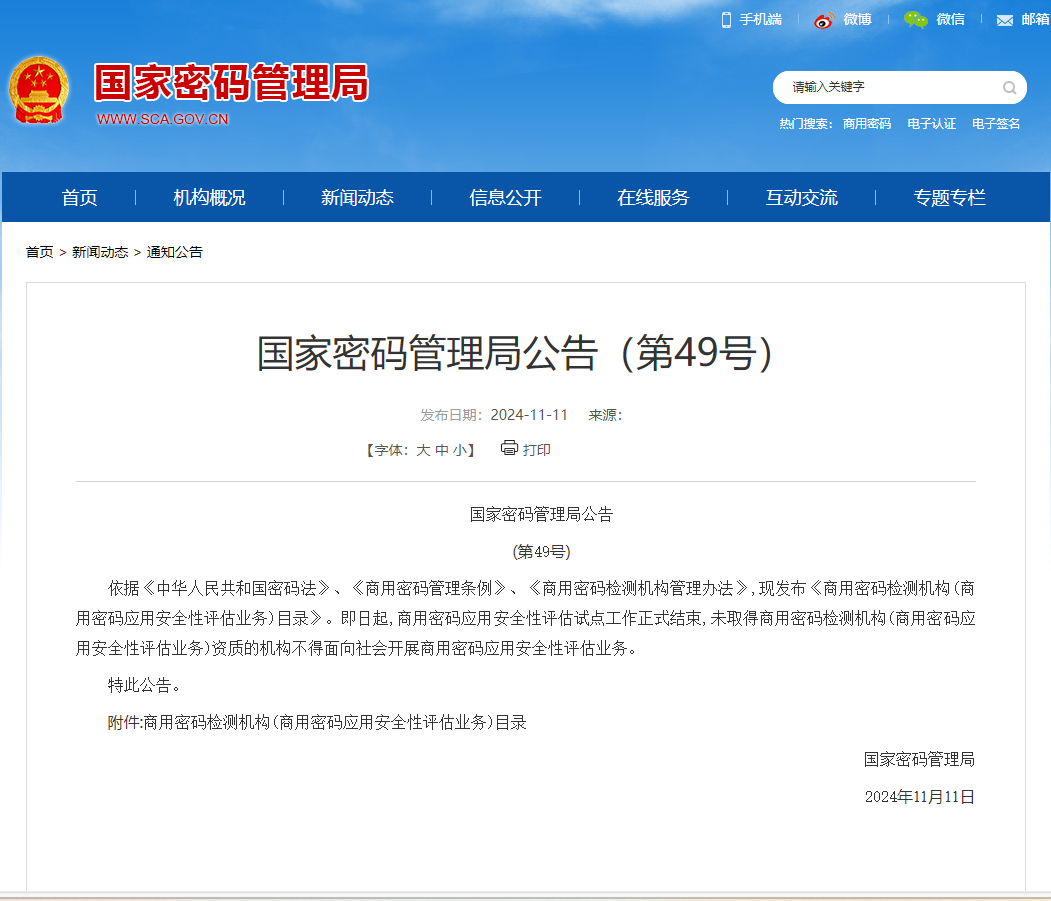Set font size to 小

tap(458, 451)
